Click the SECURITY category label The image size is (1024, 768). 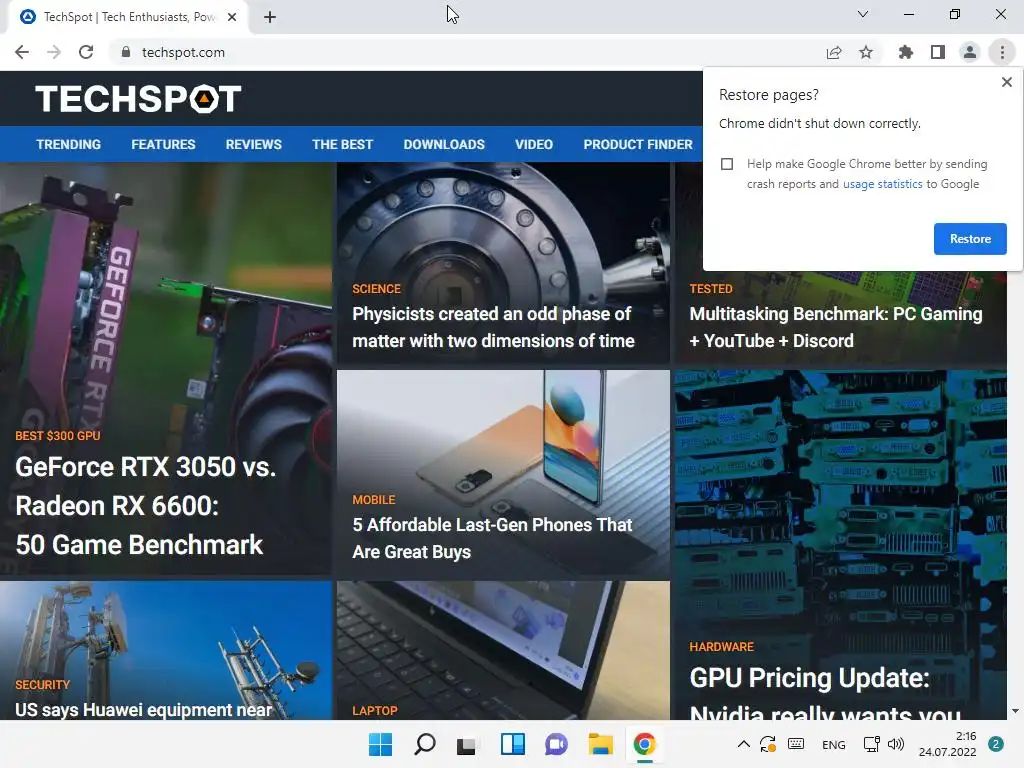pyautogui.click(x=42, y=684)
